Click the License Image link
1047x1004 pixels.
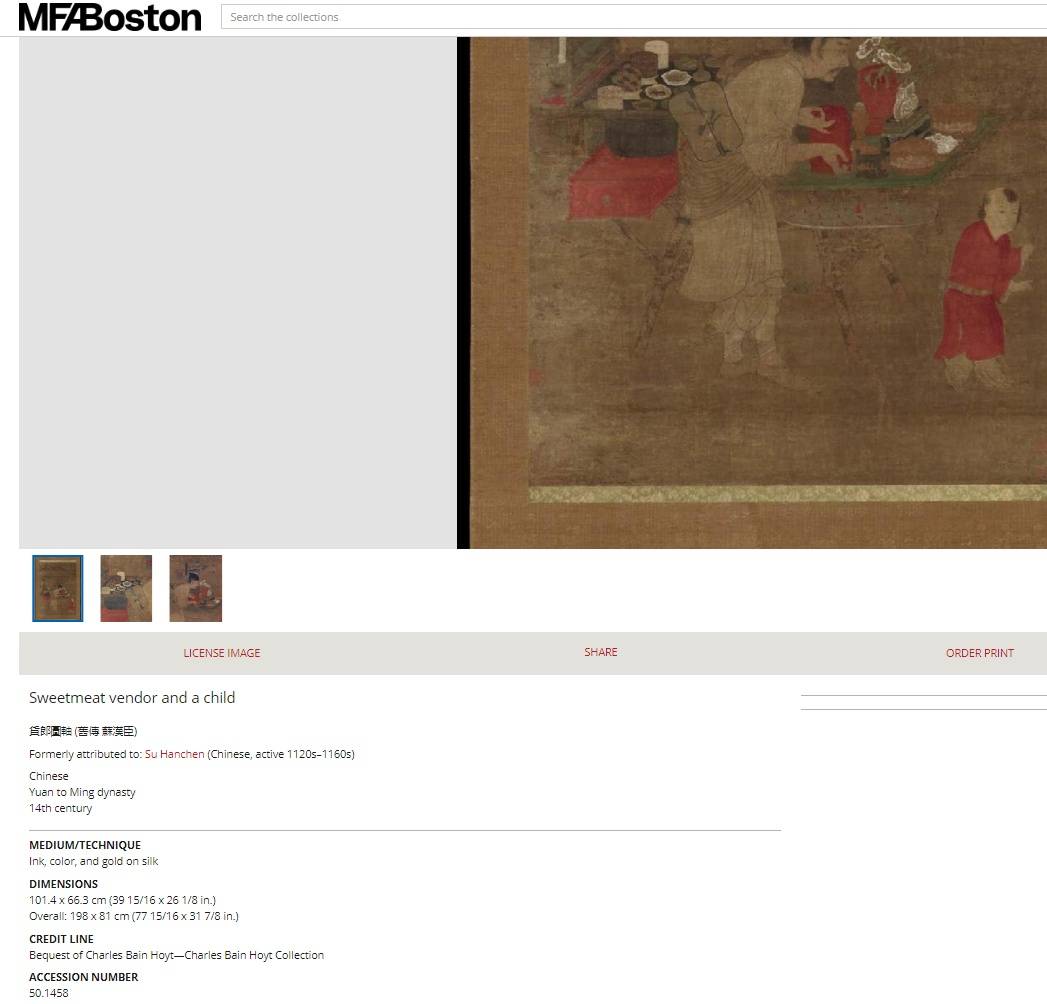[221, 653]
